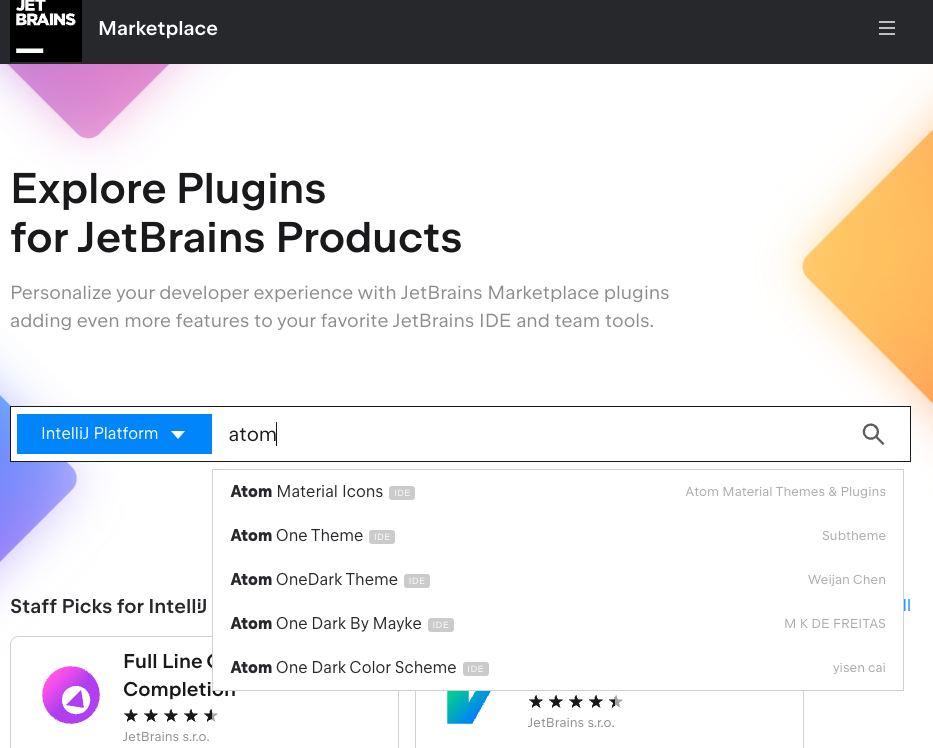Click the IDE badge beside Atom One Dark Color Scheme

coord(475,669)
